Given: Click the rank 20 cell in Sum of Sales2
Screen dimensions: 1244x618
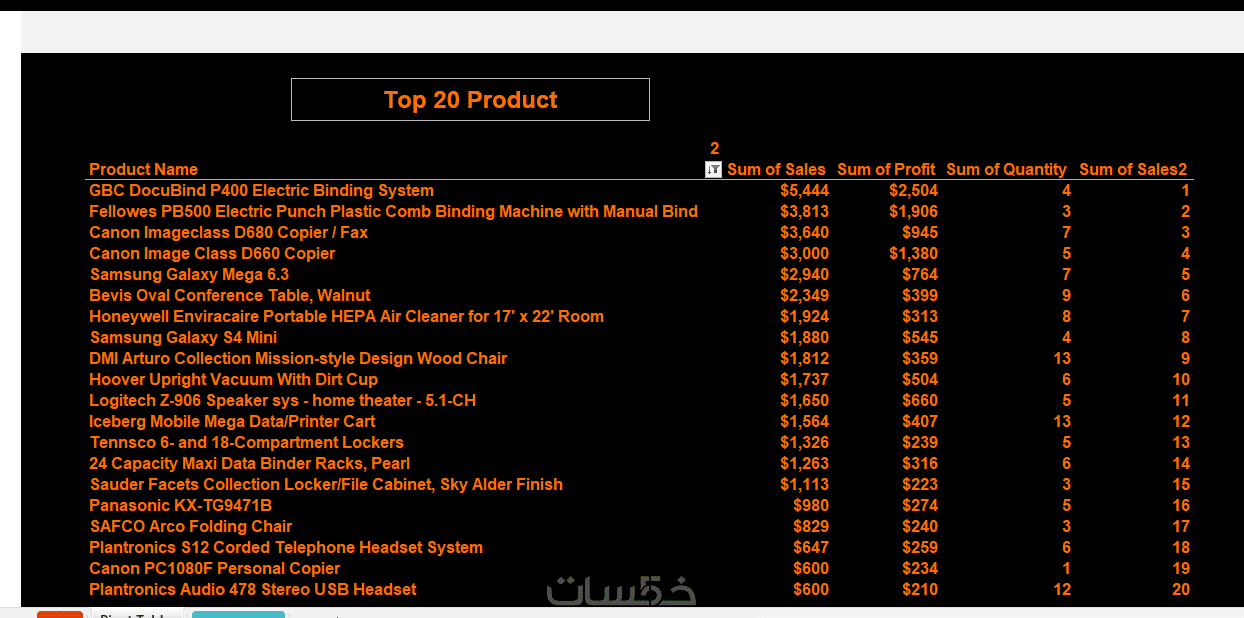Looking at the screenshot, I should tap(1181, 590).
